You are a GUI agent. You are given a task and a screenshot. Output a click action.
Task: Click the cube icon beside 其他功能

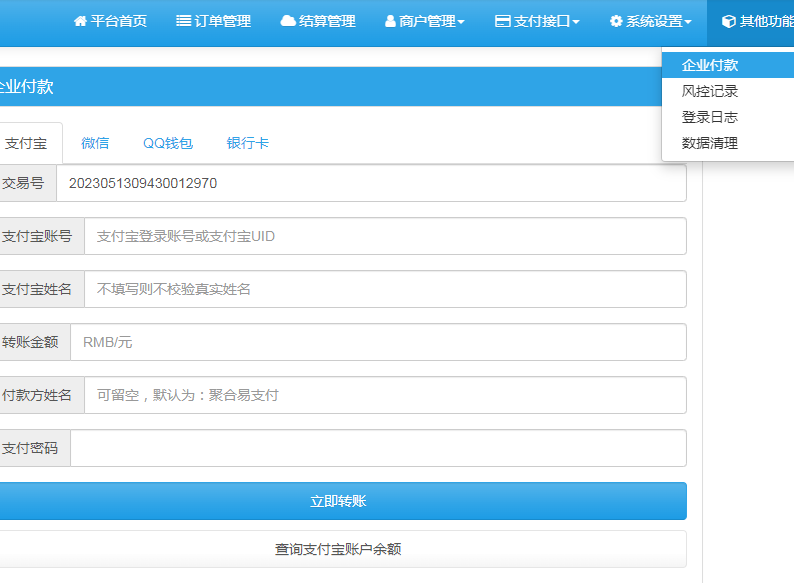(x=729, y=21)
